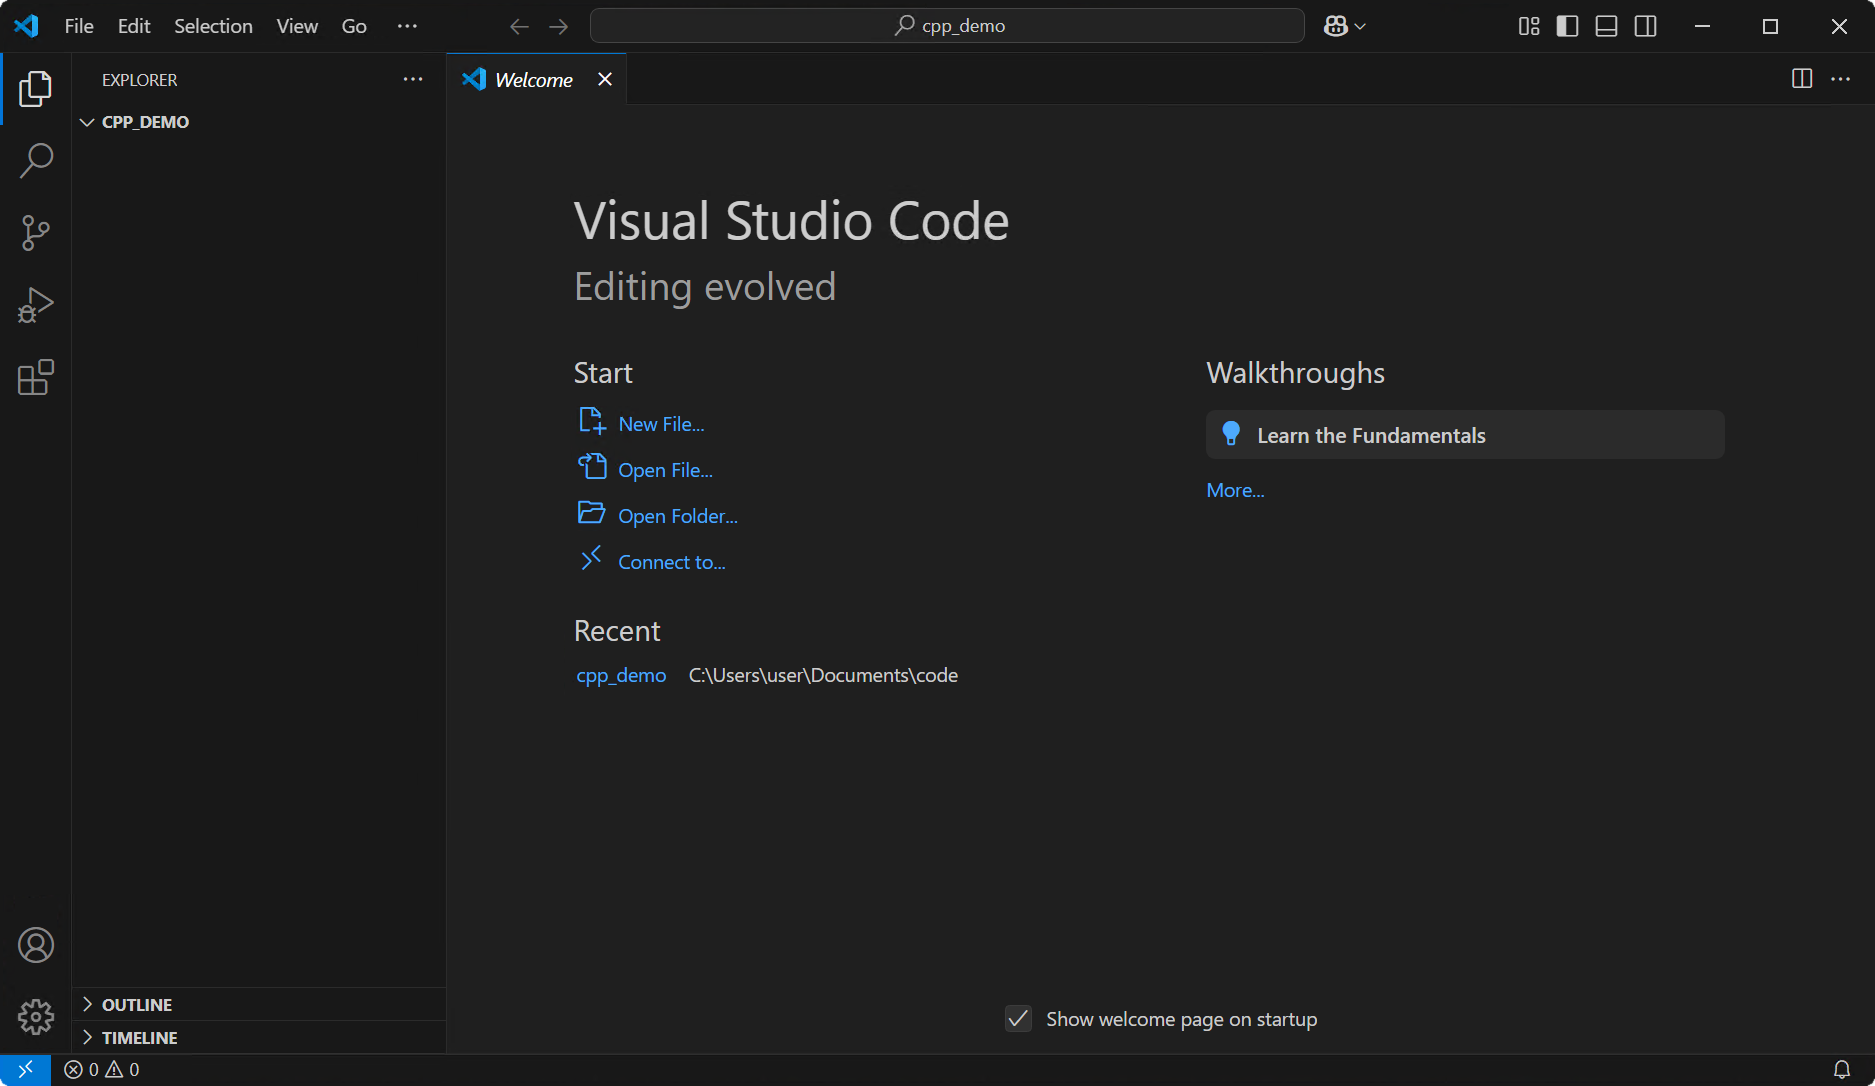Open recent workspace cpp_demo
The image size is (1875, 1086).
click(x=621, y=675)
